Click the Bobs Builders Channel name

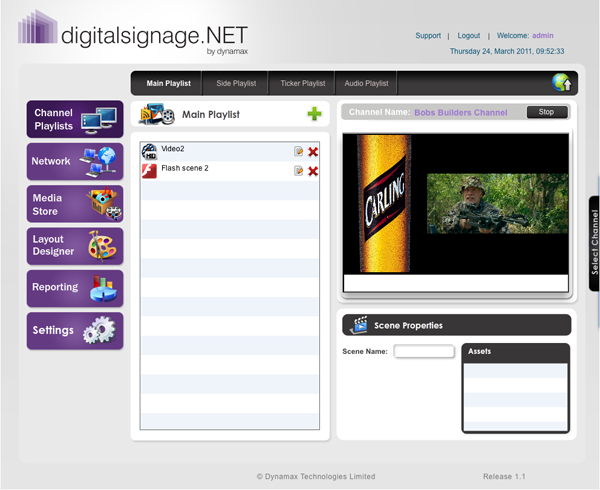coord(461,112)
